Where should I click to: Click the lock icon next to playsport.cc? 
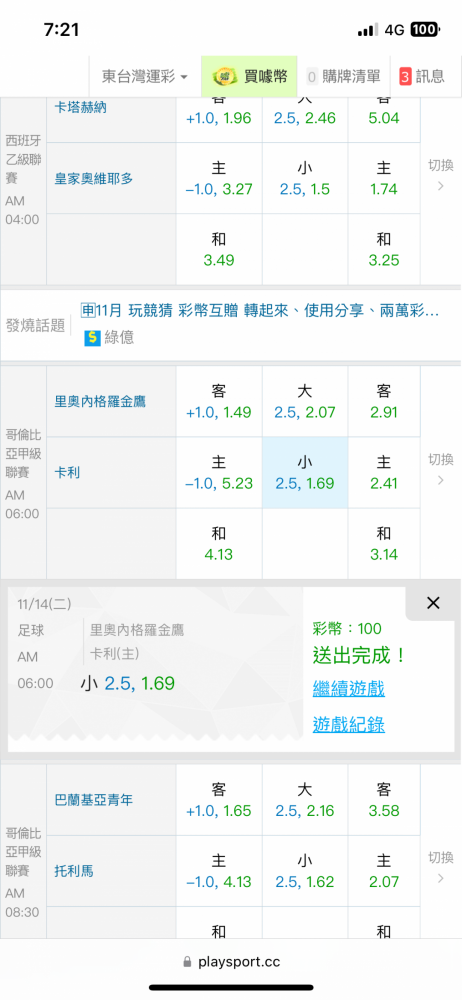[x=187, y=961]
